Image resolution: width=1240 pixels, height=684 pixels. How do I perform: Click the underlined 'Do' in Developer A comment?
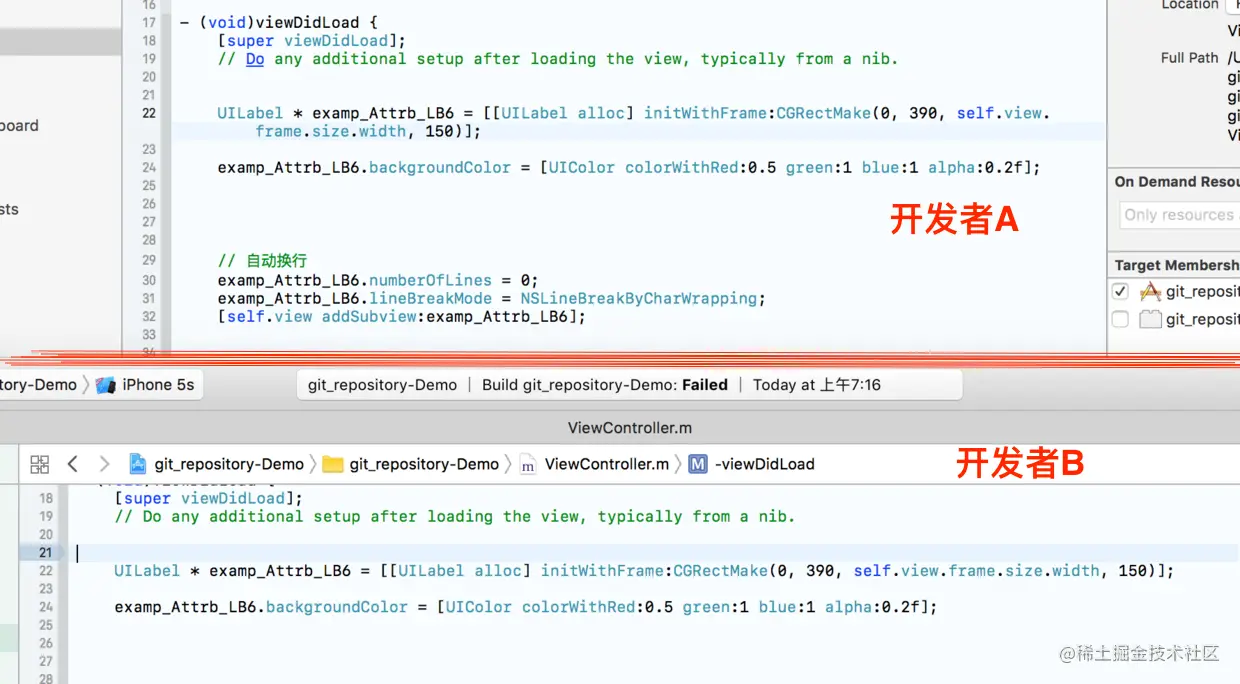tap(255, 59)
